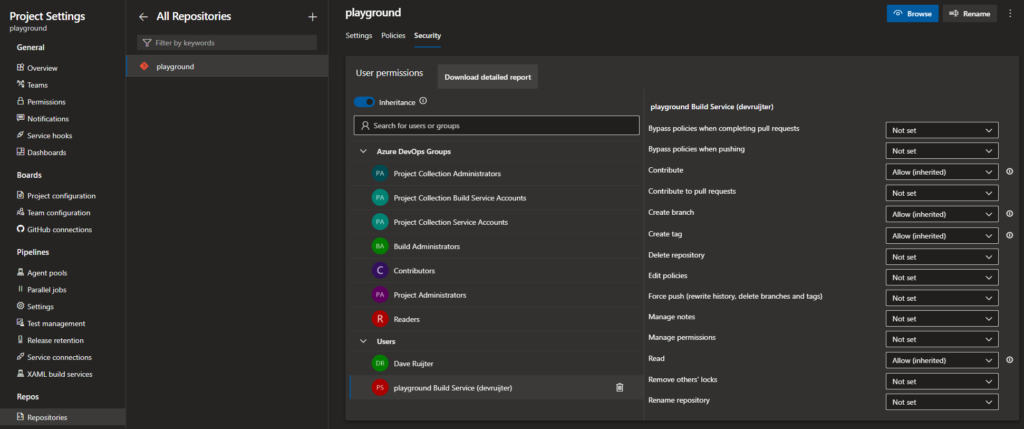Viewport: 1024px width, 429px height.
Task: Click the Browse button
Action: (912, 14)
